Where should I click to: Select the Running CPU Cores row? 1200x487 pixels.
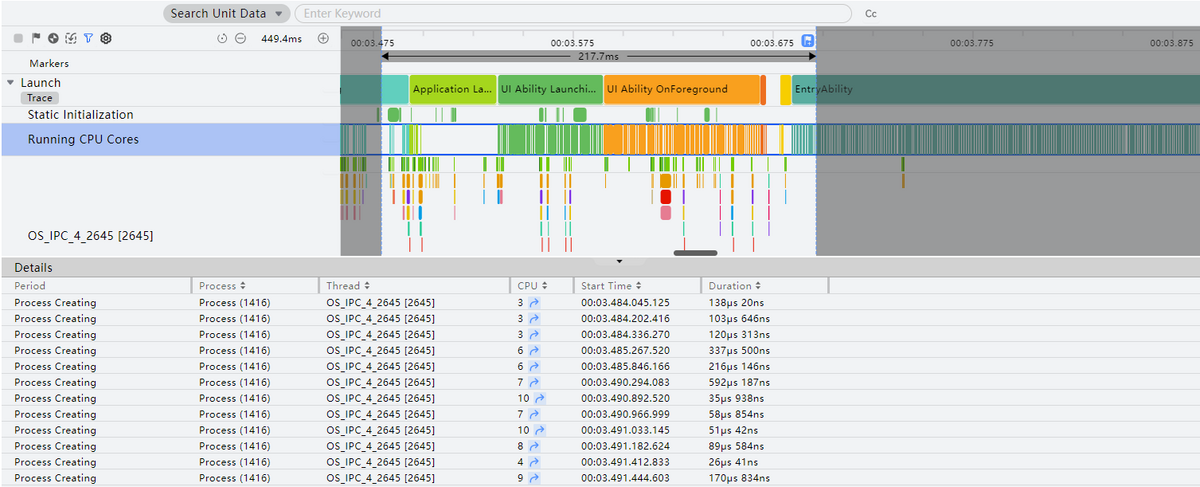pos(83,140)
